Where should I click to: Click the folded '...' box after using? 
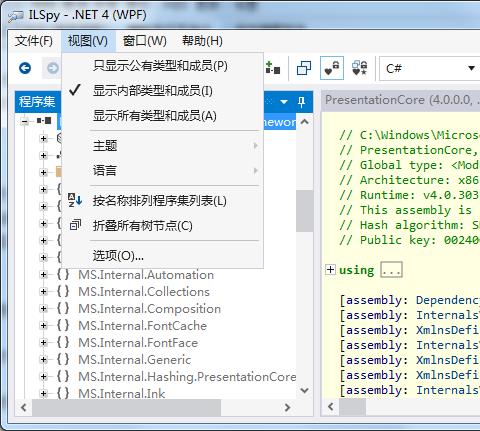click(391, 270)
